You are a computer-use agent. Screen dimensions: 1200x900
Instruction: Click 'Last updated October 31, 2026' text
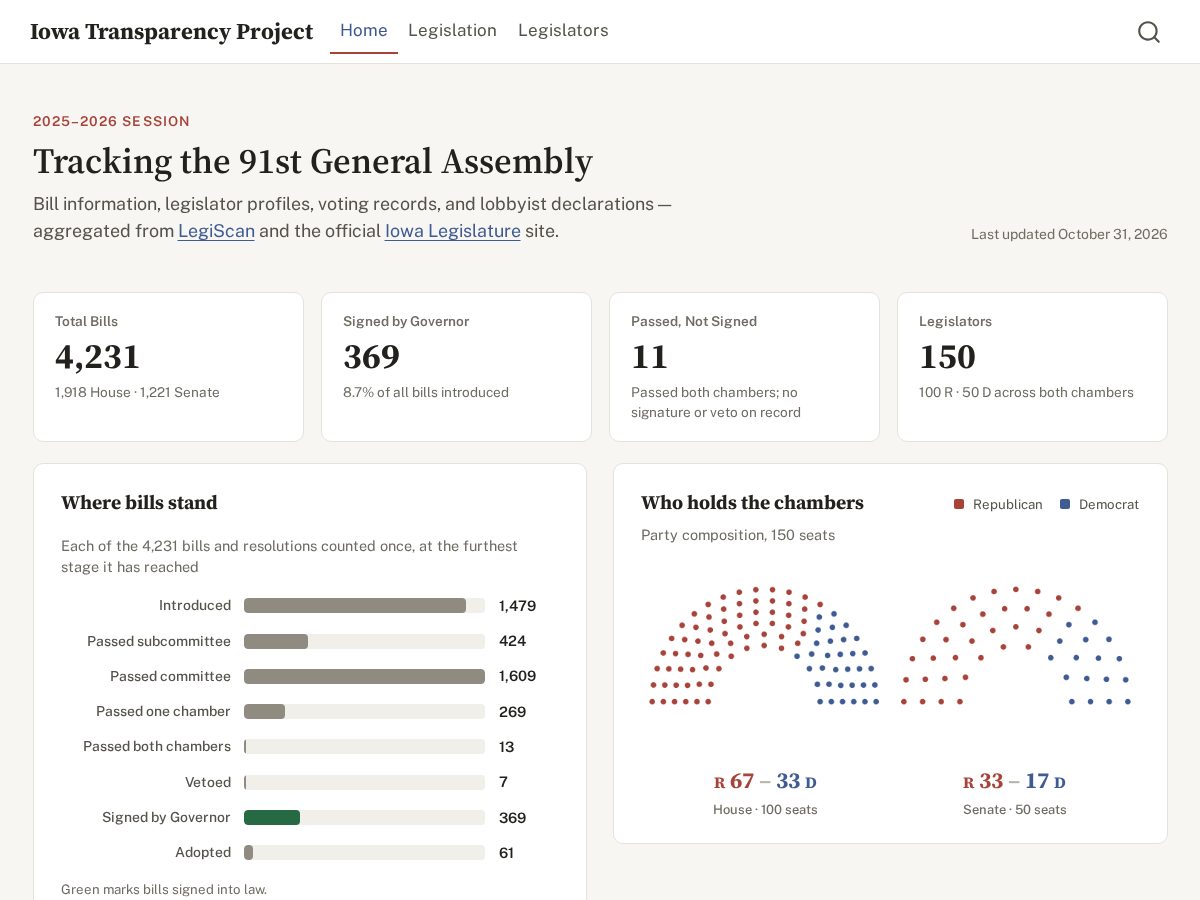coord(1069,234)
